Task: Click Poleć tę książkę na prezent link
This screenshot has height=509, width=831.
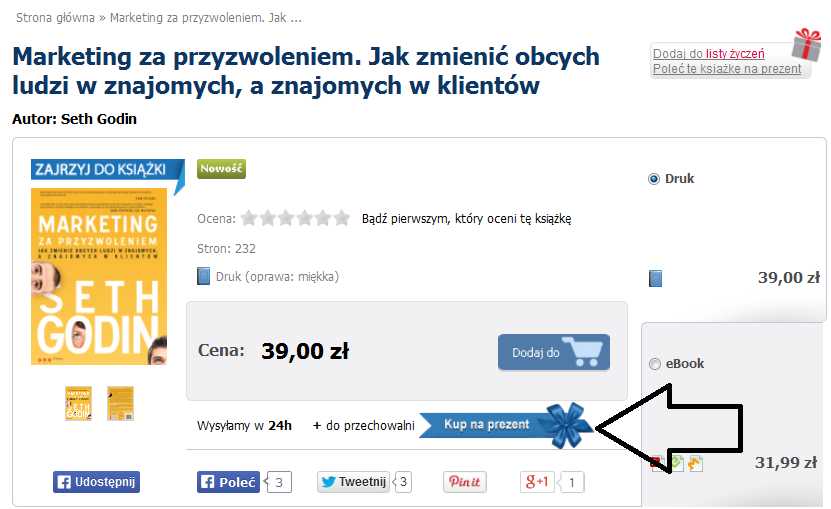Action: point(727,68)
